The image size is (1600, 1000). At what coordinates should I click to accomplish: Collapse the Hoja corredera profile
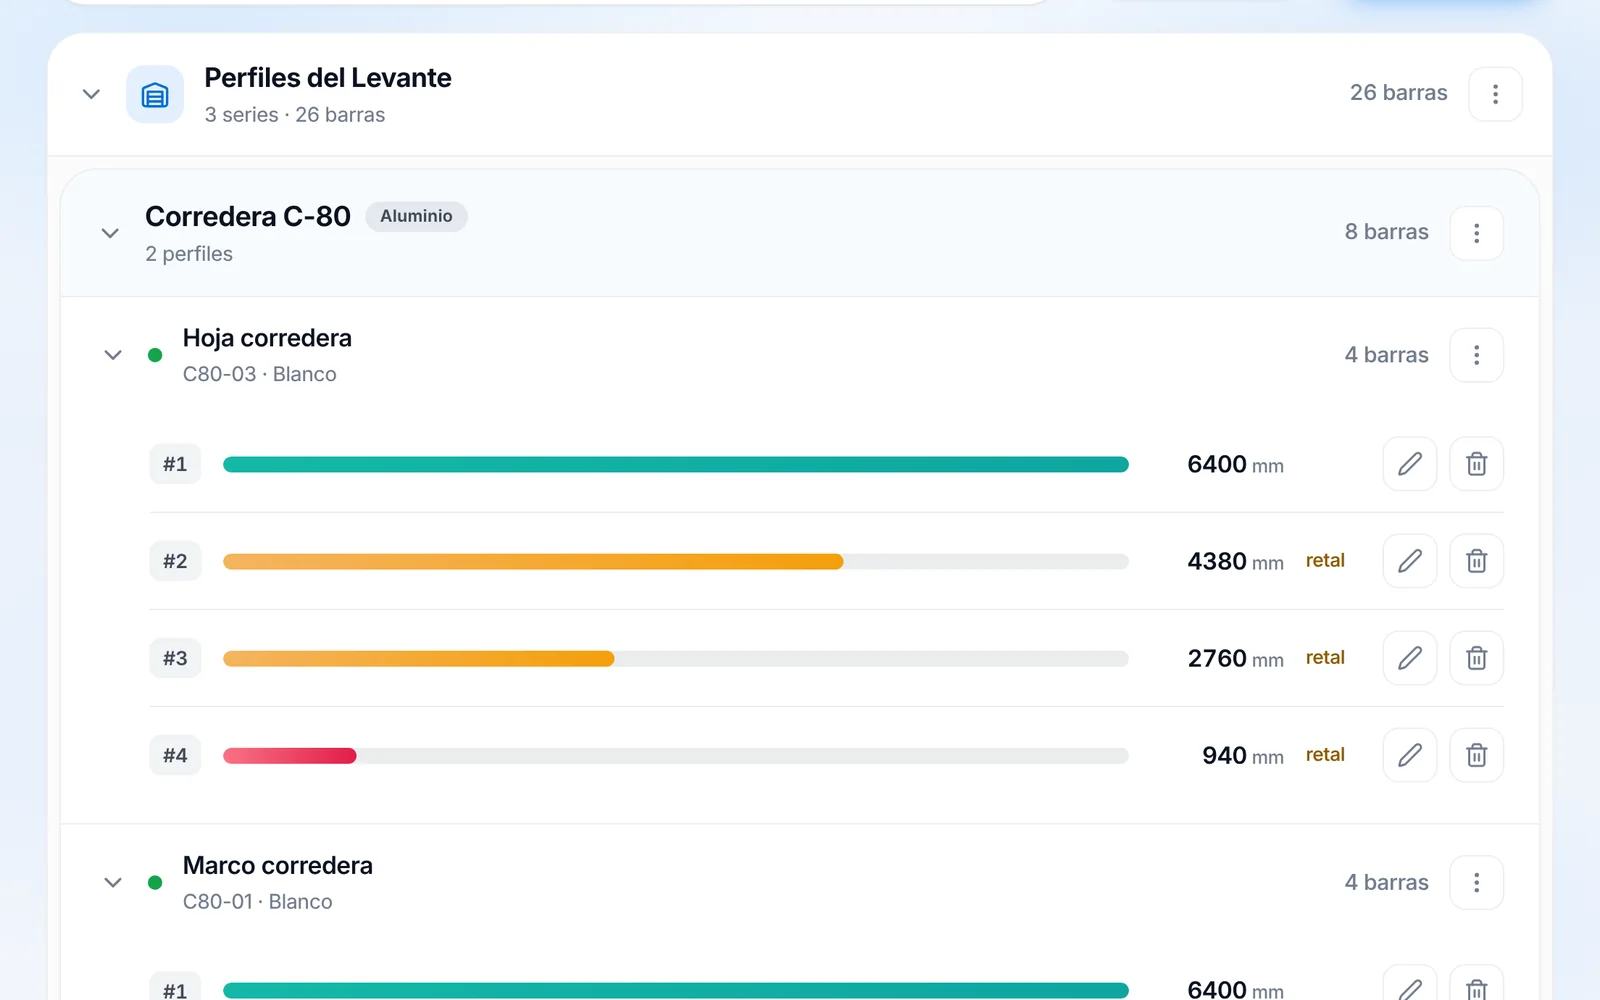click(x=113, y=355)
